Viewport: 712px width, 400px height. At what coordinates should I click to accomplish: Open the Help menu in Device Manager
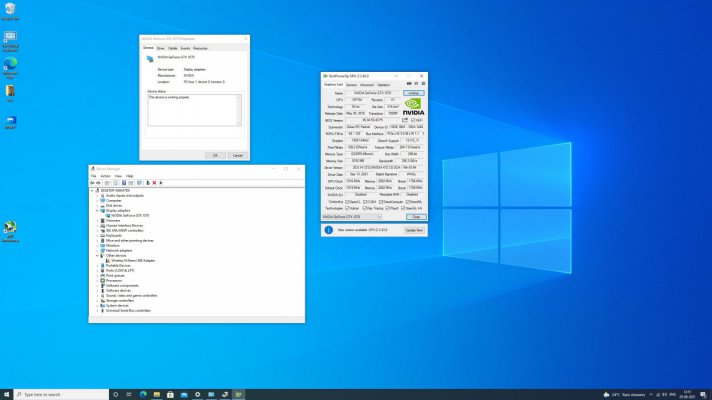pos(130,176)
